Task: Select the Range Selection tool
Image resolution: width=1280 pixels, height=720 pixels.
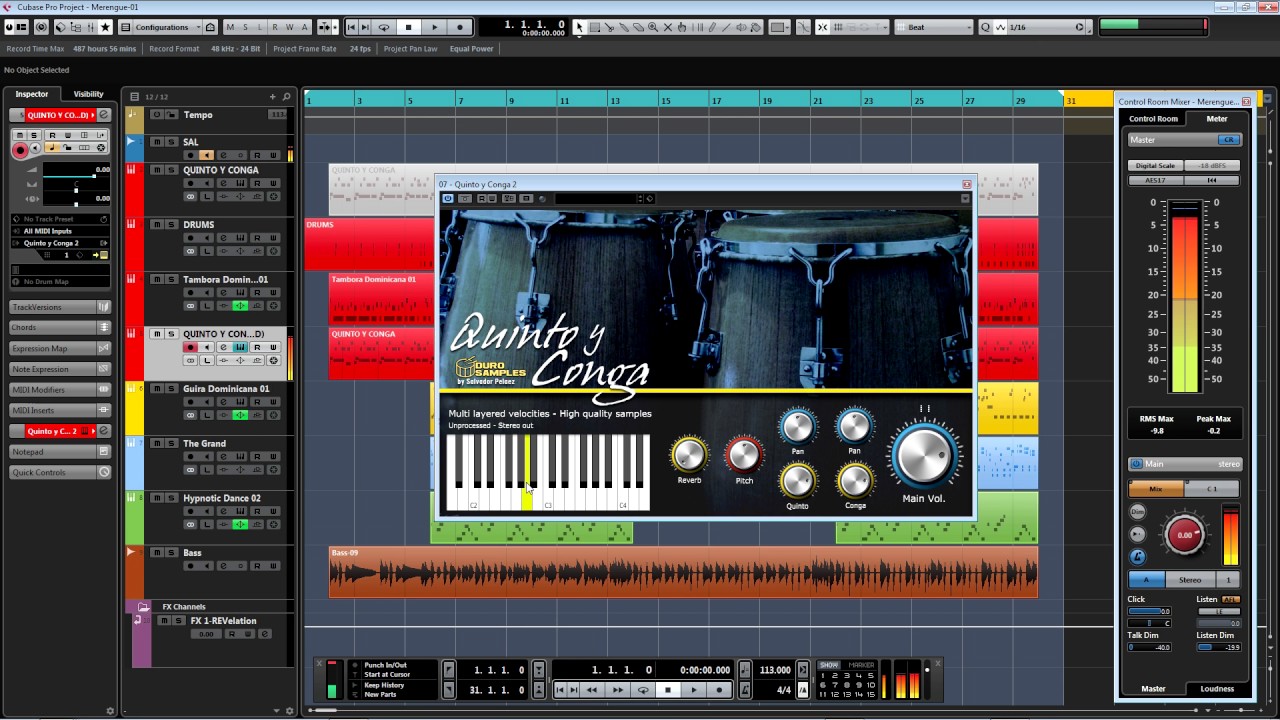Action: coord(595,27)
